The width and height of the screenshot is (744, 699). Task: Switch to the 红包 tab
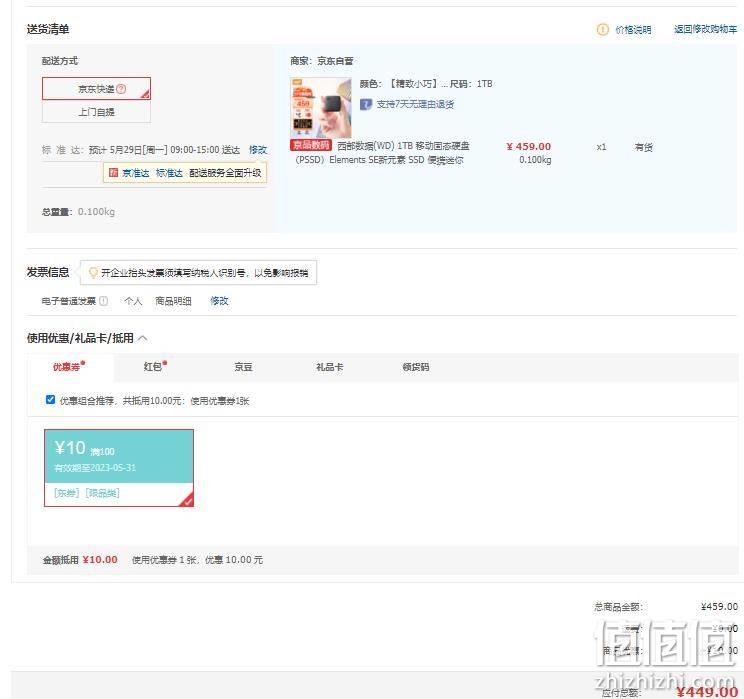click(x=155, y=366)
